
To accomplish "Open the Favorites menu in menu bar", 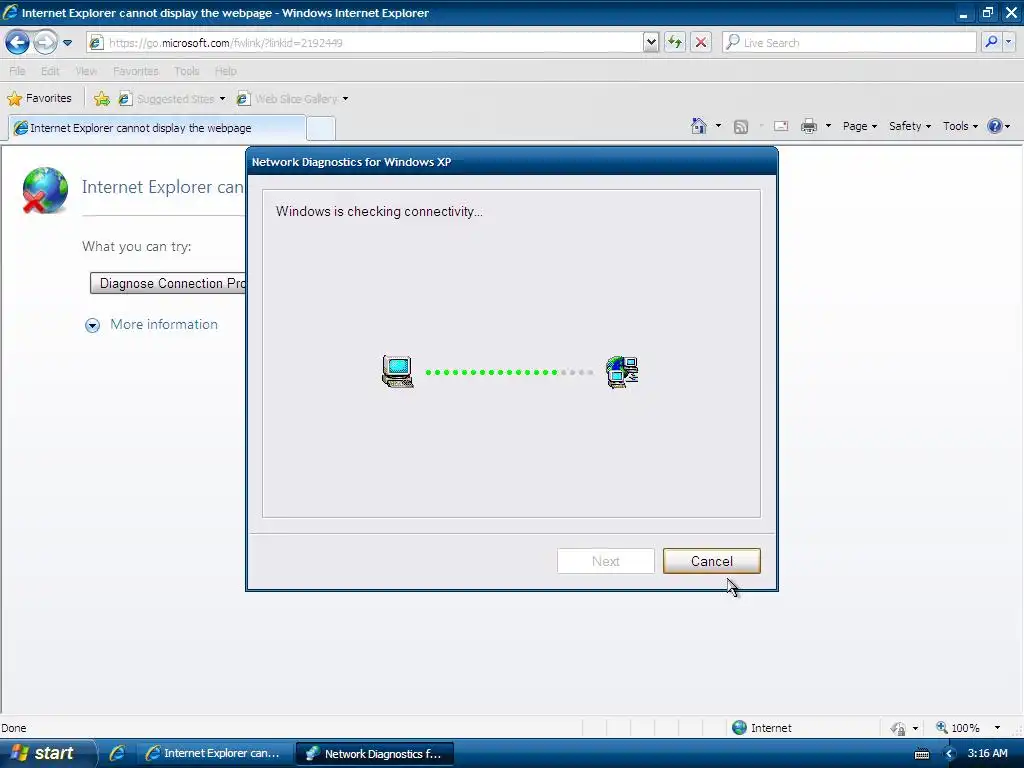I will pyautogui.click(x=135, y=71).
